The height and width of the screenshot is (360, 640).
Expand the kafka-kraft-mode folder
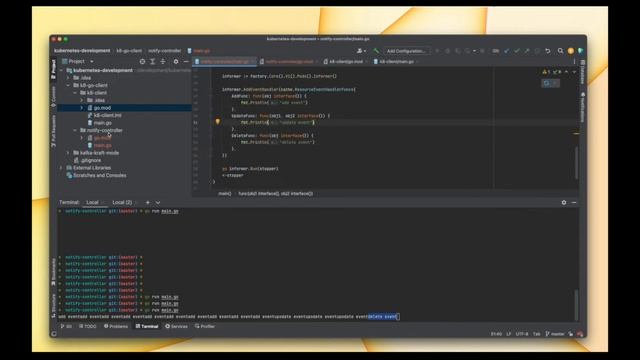68,153
